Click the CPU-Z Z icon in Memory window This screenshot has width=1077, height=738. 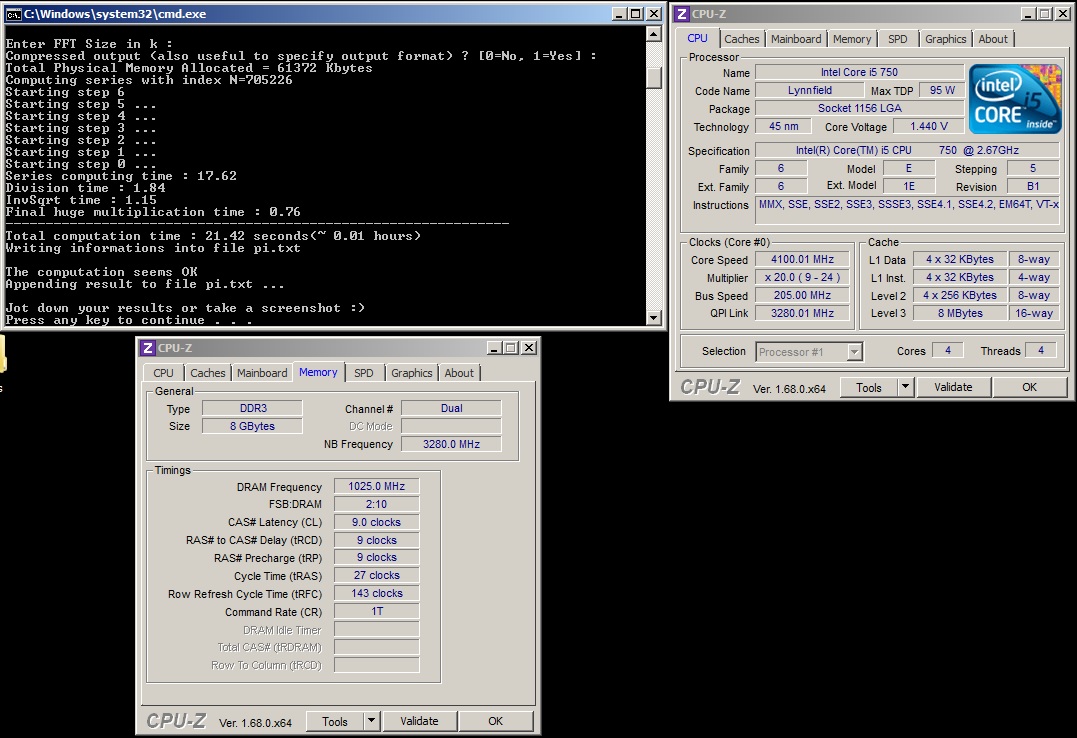click(148, 348)
